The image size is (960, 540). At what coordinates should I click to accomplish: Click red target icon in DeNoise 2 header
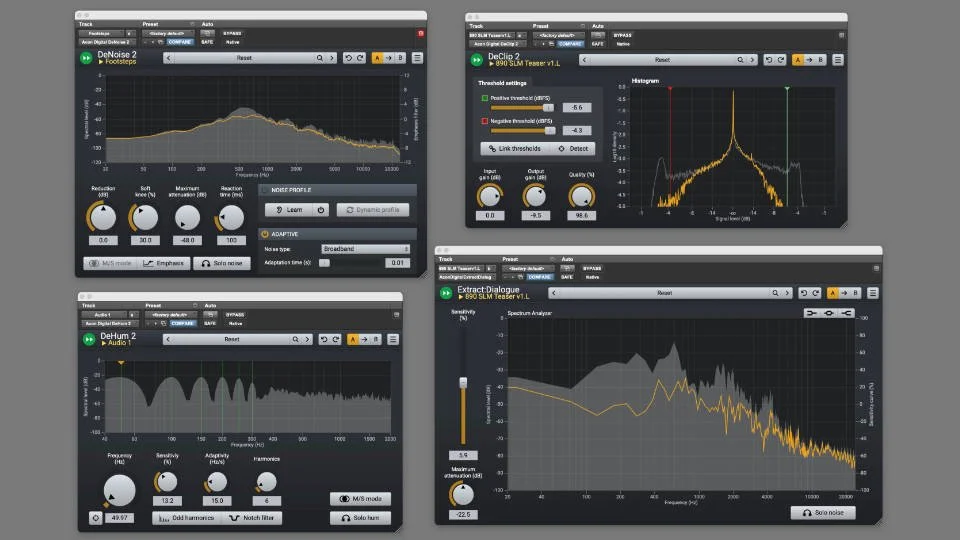click(x=421, y=33)
